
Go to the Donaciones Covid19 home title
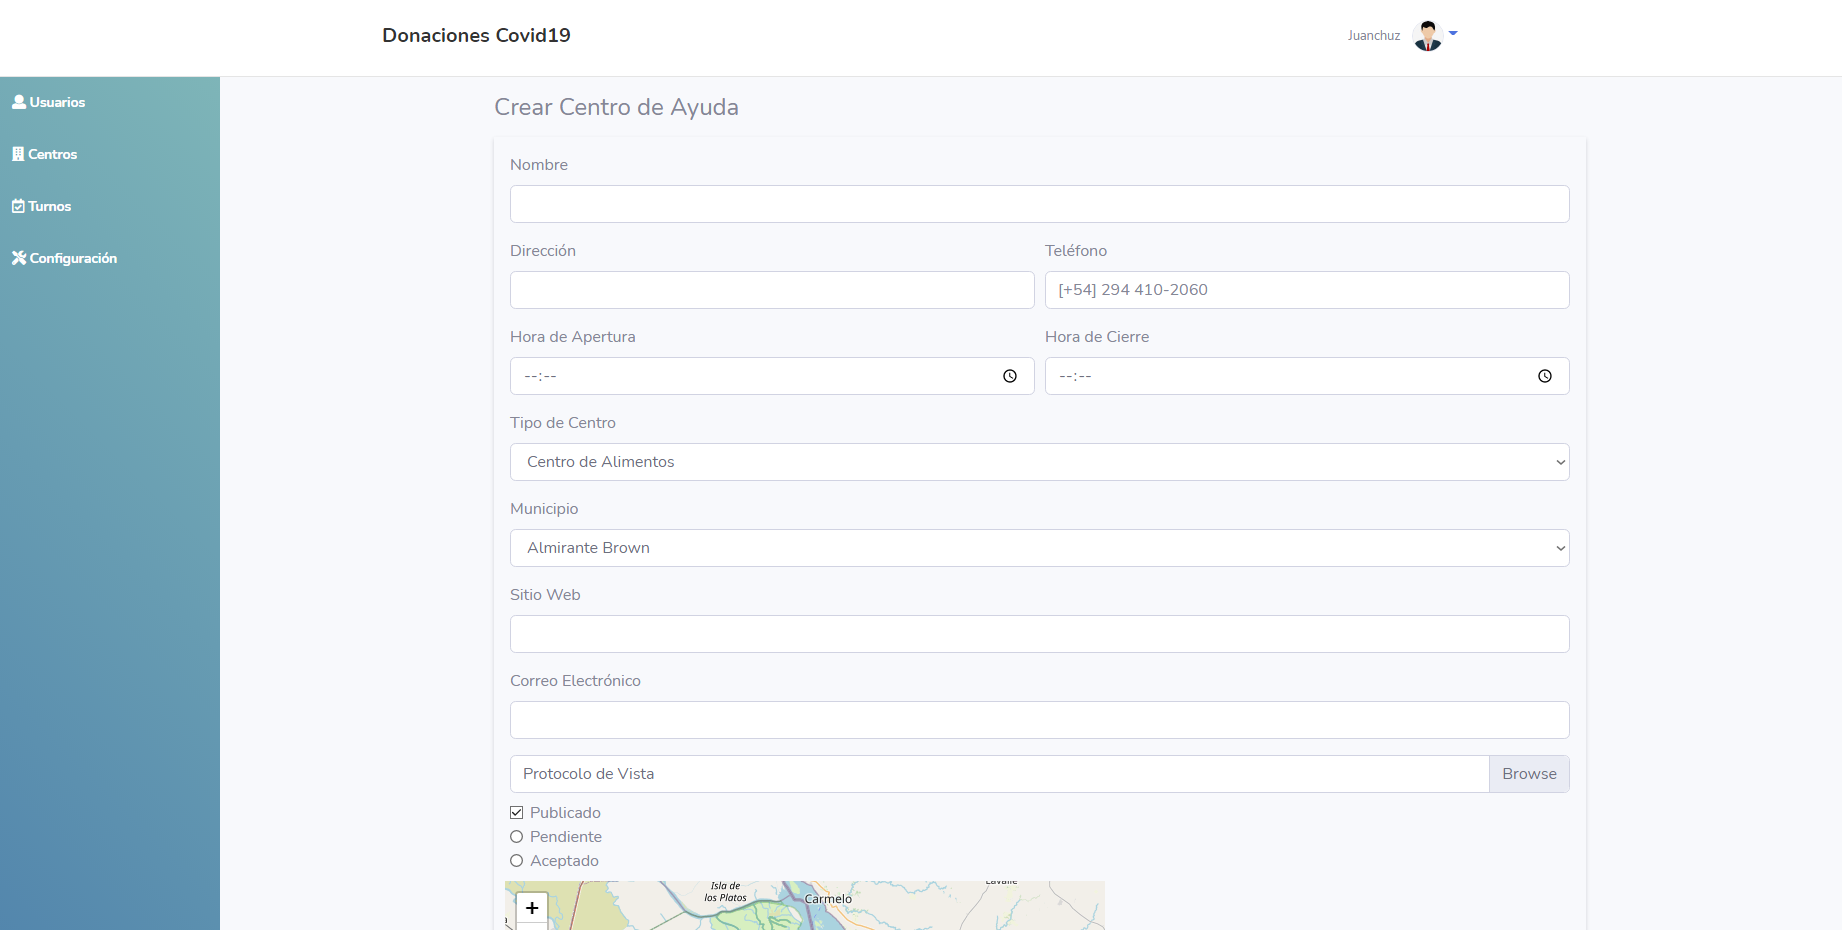pyautogui.click(x=476, y=35)
